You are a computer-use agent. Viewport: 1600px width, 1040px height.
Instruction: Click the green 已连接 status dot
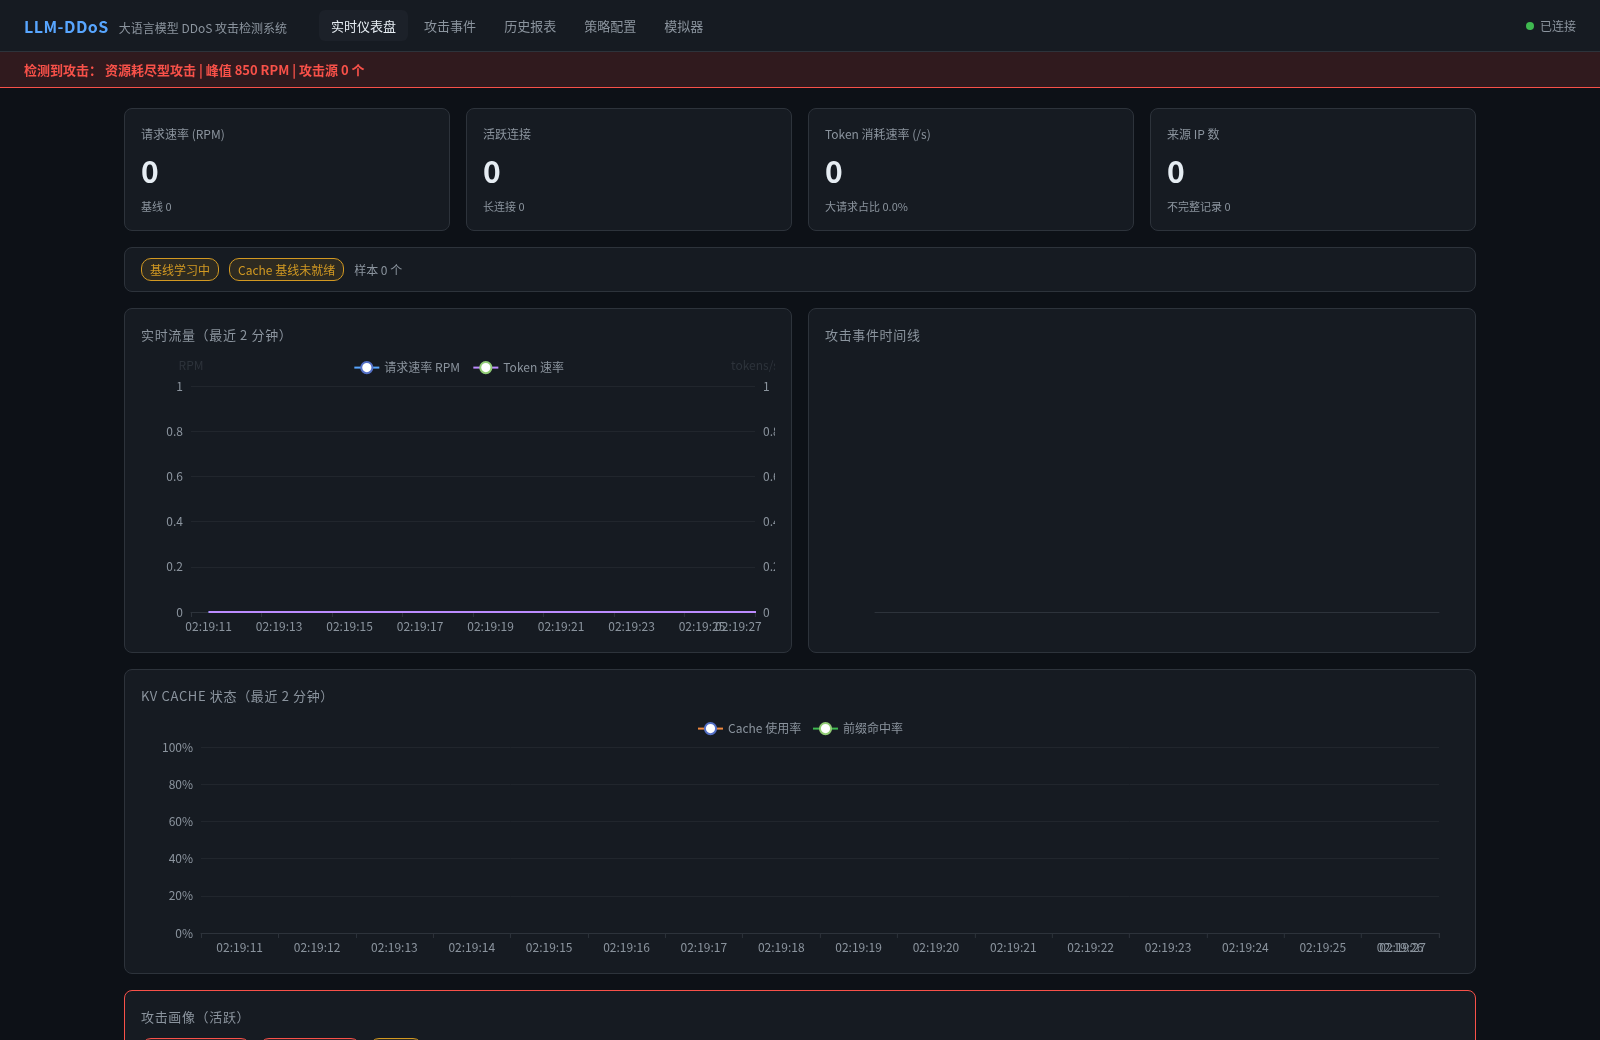point(1530,26)
